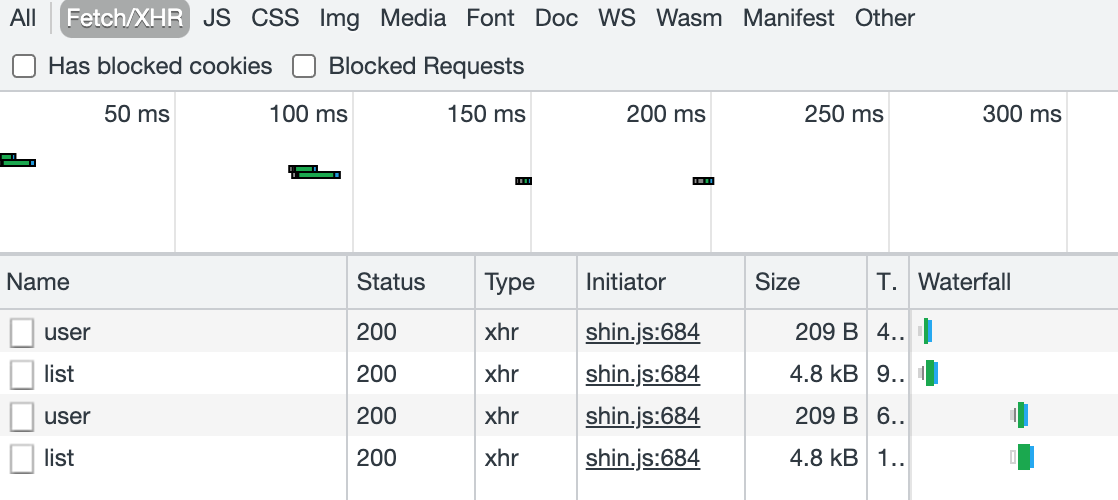Show only Manifest requests
The width and height of the screenshot is (1118, 500).
[789, 18]
